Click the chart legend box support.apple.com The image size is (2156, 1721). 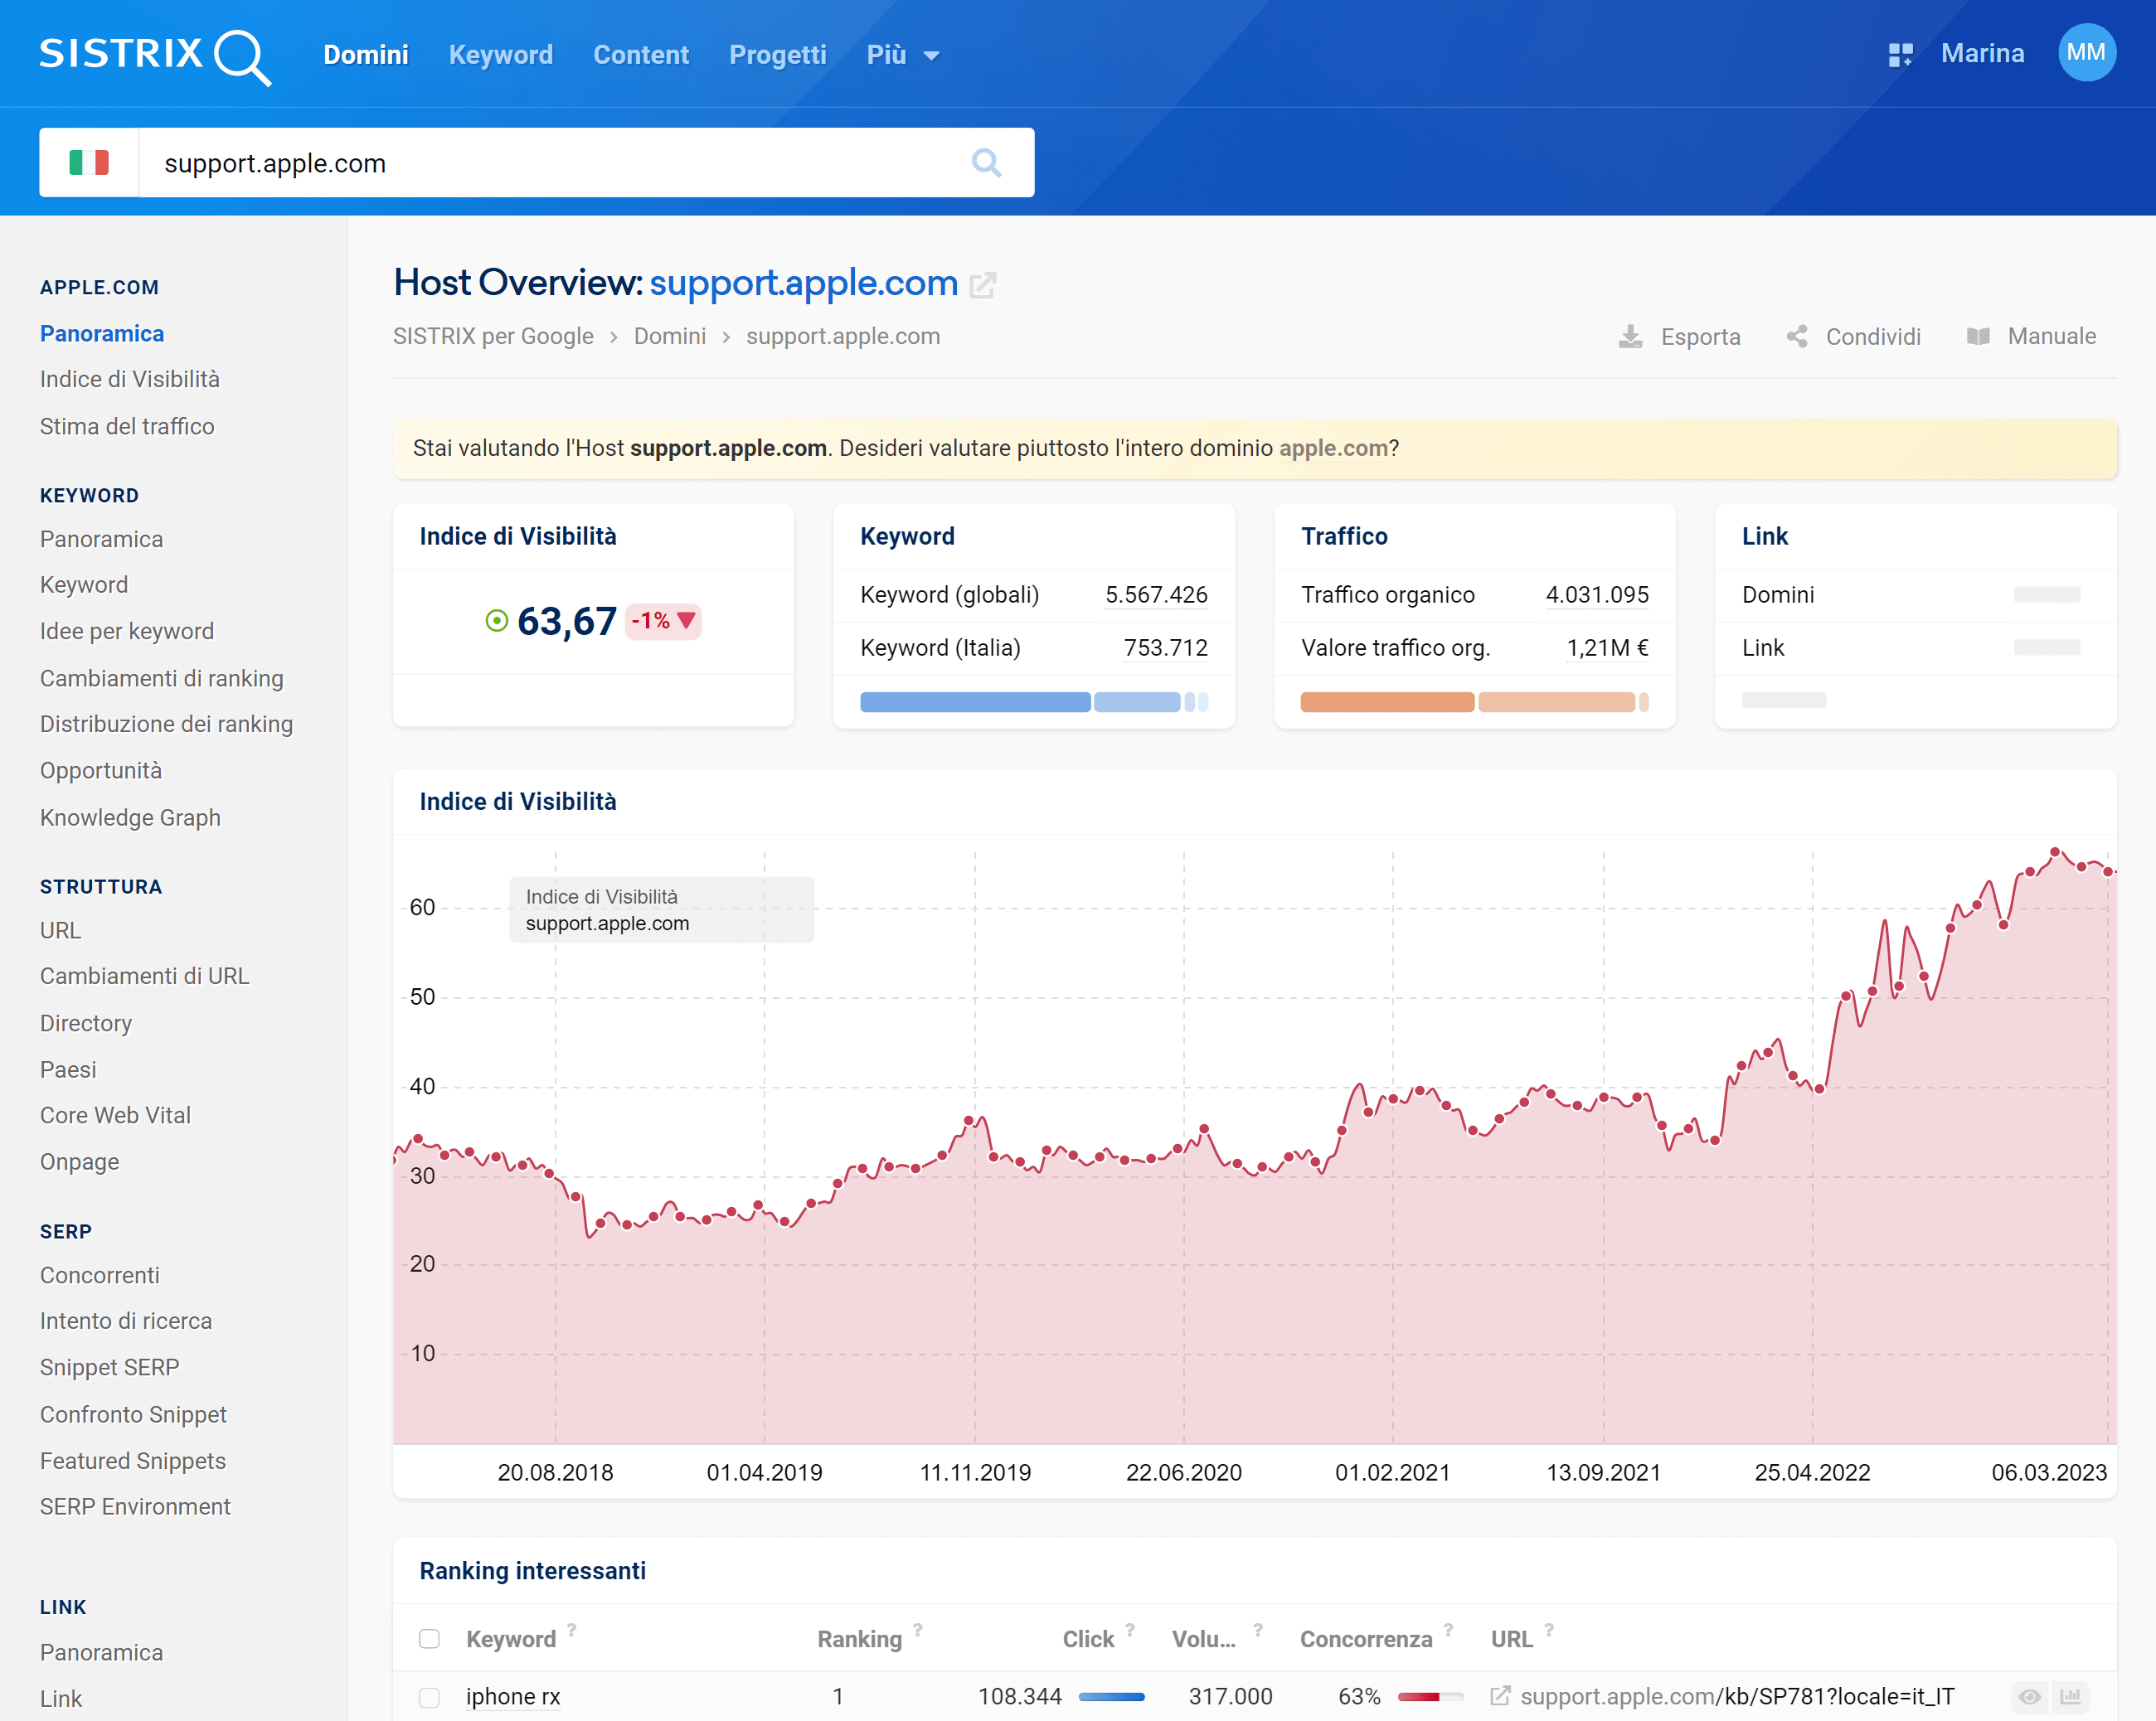click(x=661, y=910)
